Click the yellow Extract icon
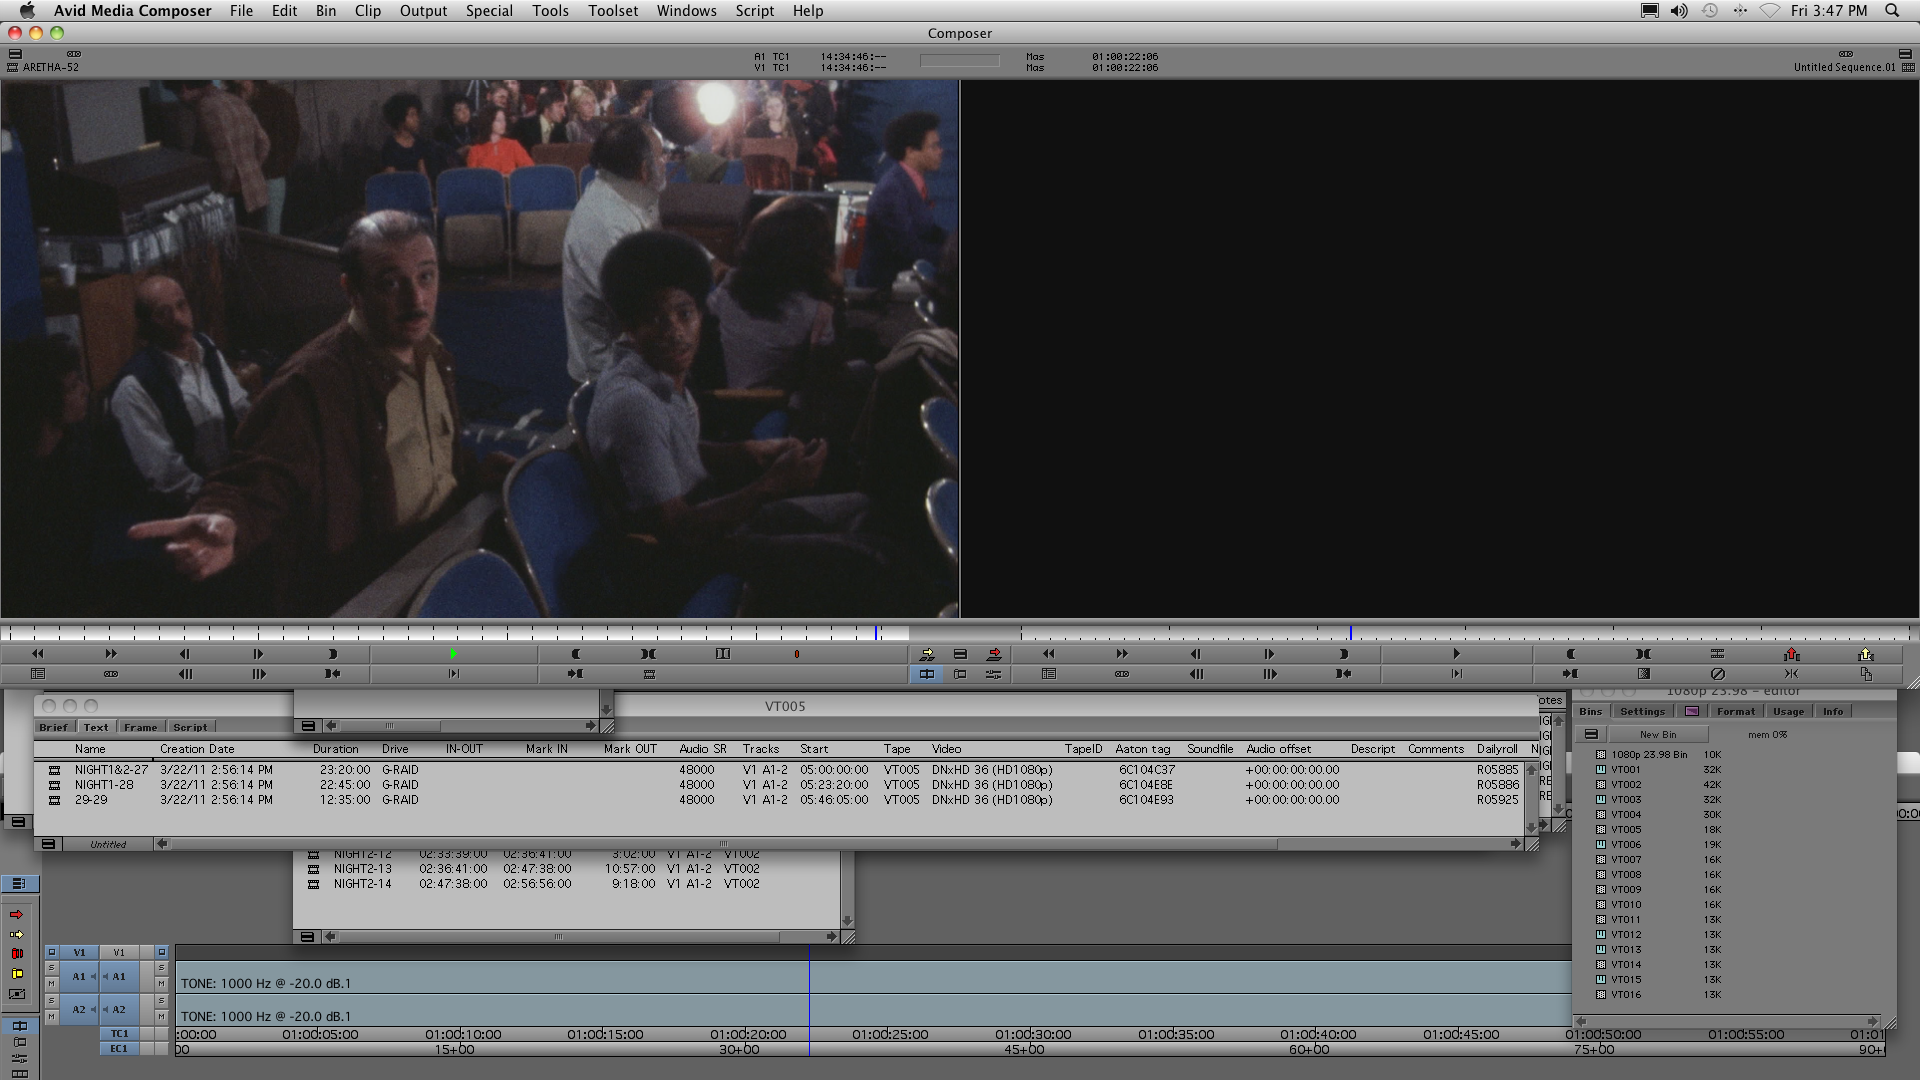Screen dimensions: 1920x1080 pos(1865,654)
